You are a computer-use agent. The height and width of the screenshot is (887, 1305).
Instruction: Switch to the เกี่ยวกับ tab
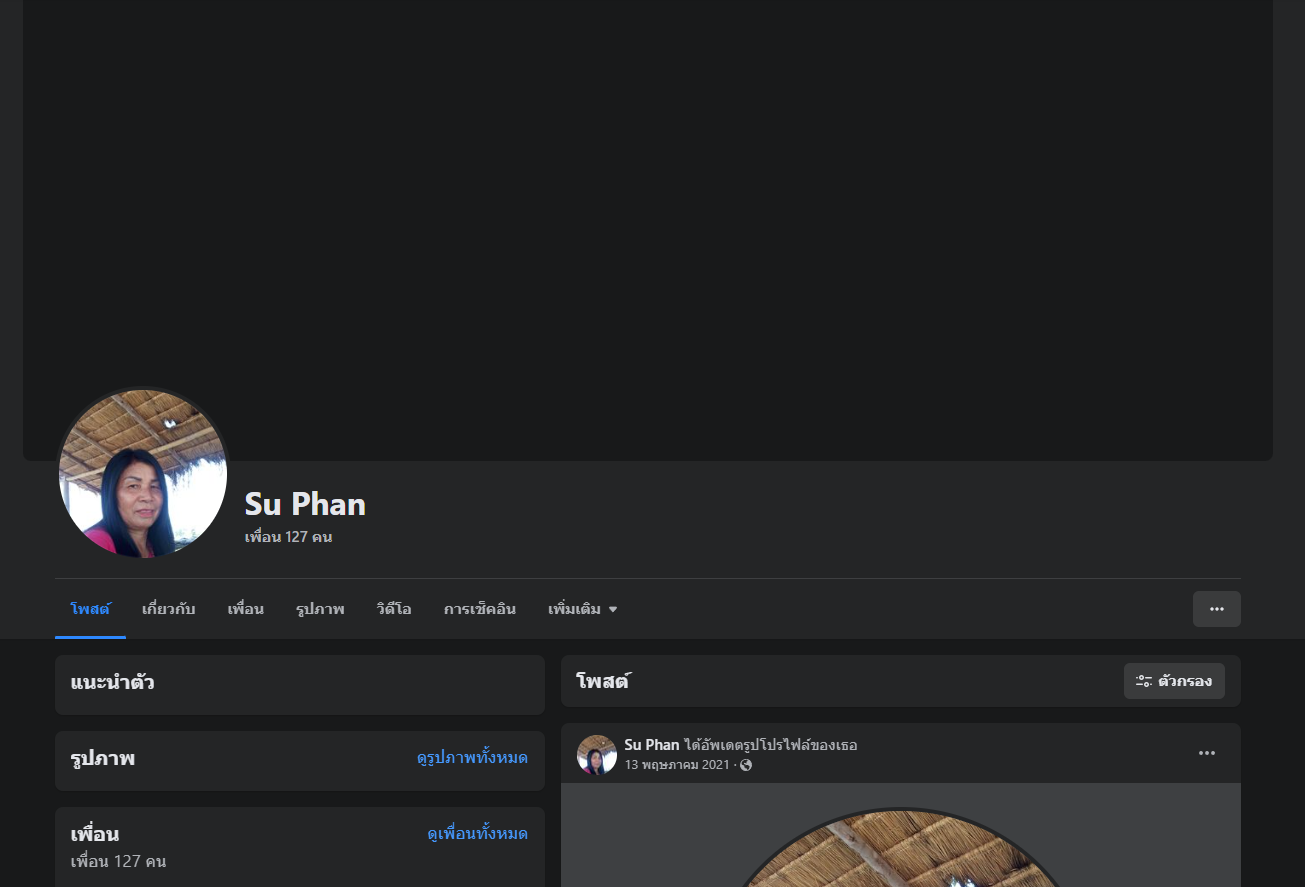169,609
